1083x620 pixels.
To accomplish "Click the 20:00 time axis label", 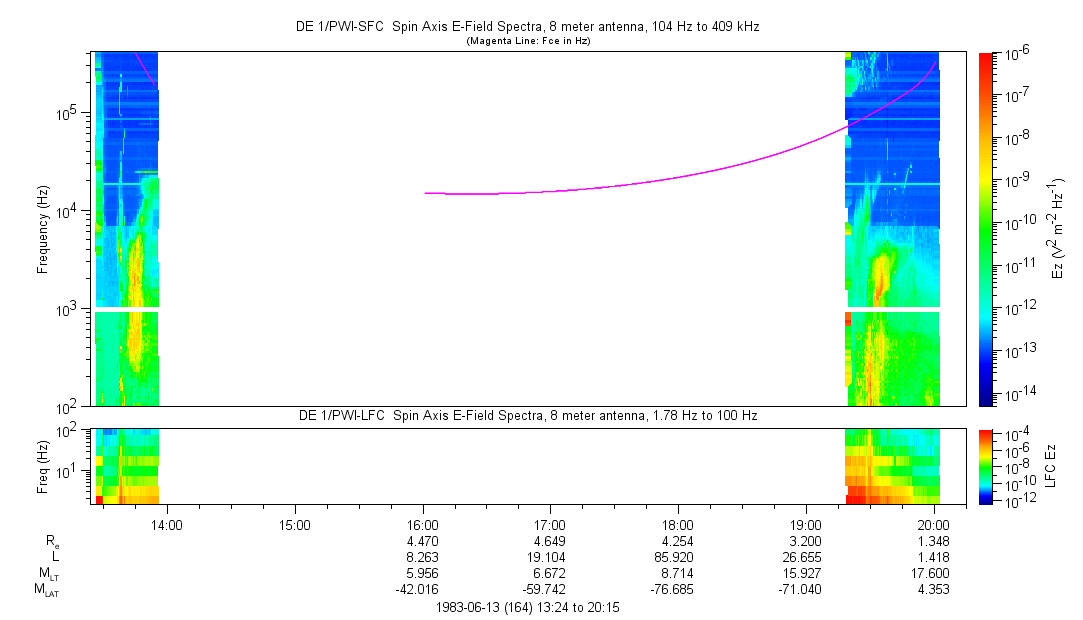I will point(935,525).
